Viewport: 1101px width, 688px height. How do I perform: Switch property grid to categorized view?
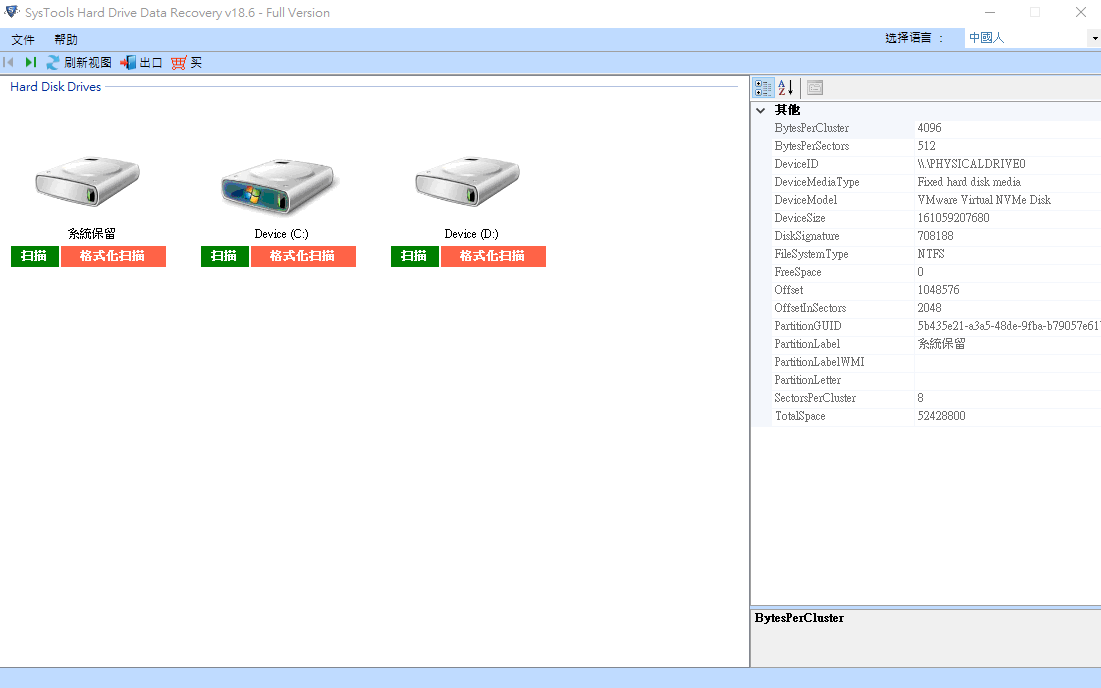click(763, 88)
